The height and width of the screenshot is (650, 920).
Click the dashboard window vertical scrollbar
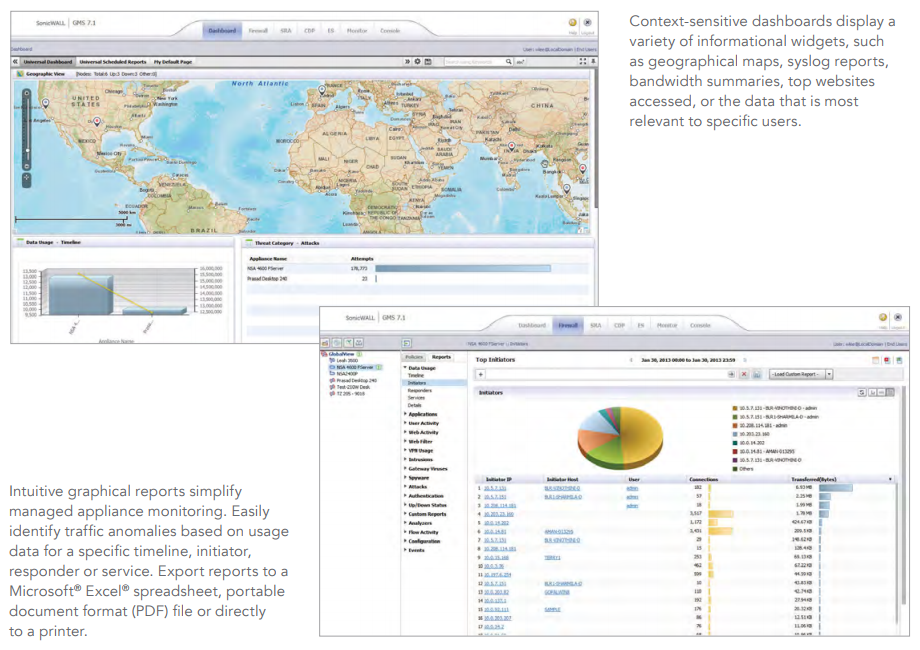(x=596, y=137)
